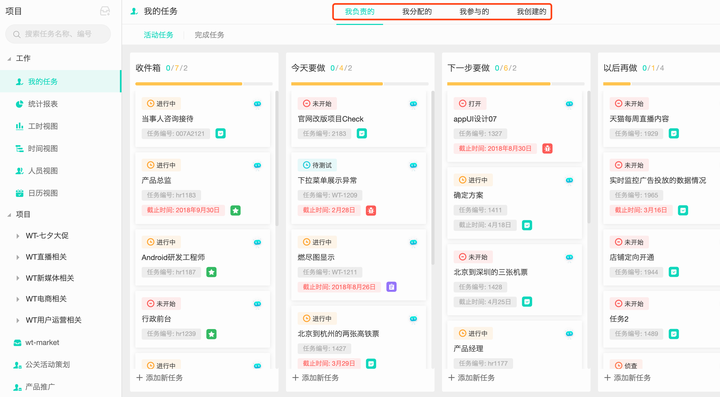
Task: Click comment bubble icon on 当事人咨询接待 card
Action: [x=258, y=104]
